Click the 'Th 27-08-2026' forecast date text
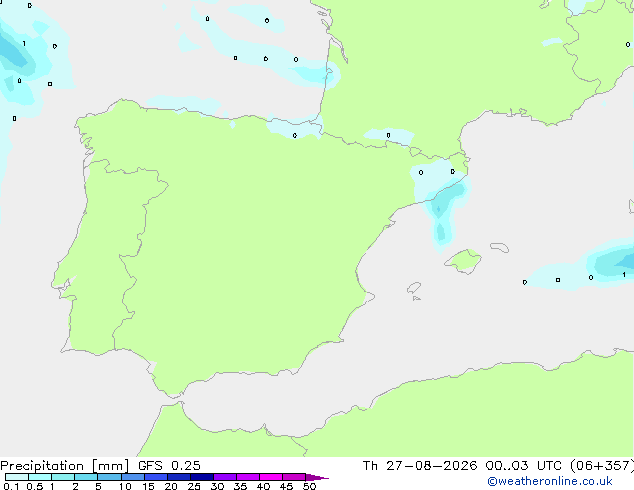634x490 pixels. (x=420, y=466)
